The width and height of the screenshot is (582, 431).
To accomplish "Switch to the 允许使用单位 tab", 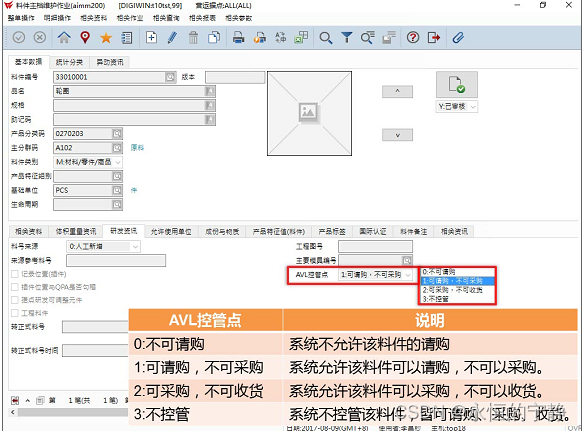I will point(171,232).
